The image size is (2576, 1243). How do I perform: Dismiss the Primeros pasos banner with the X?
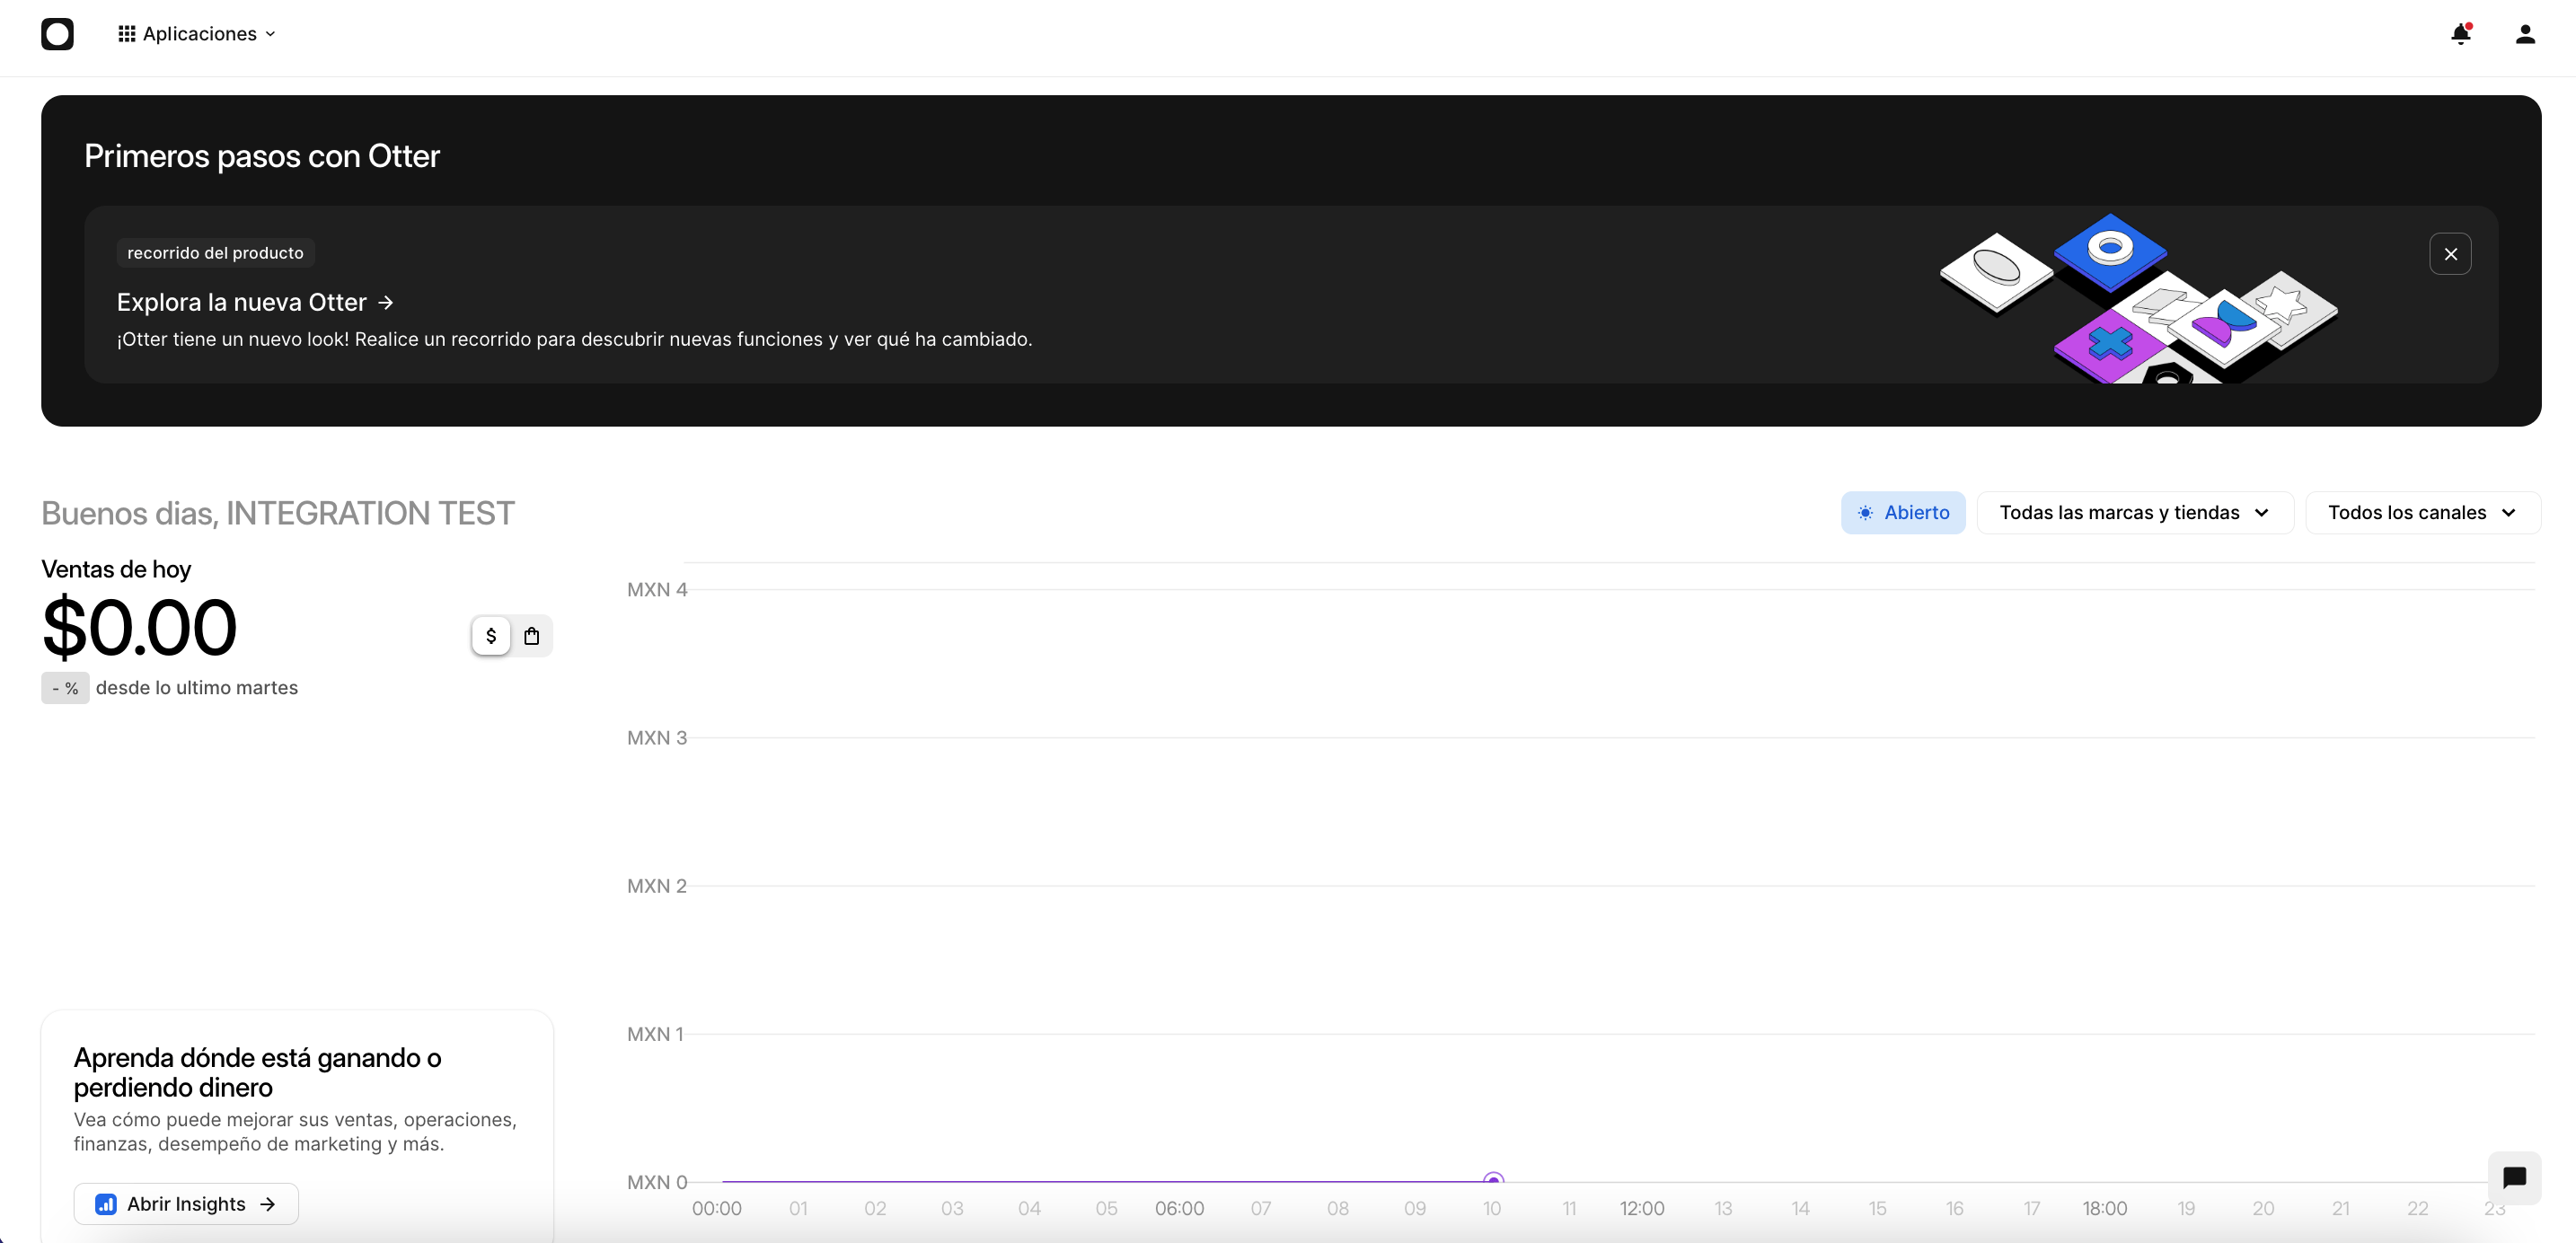point(2451,253)
